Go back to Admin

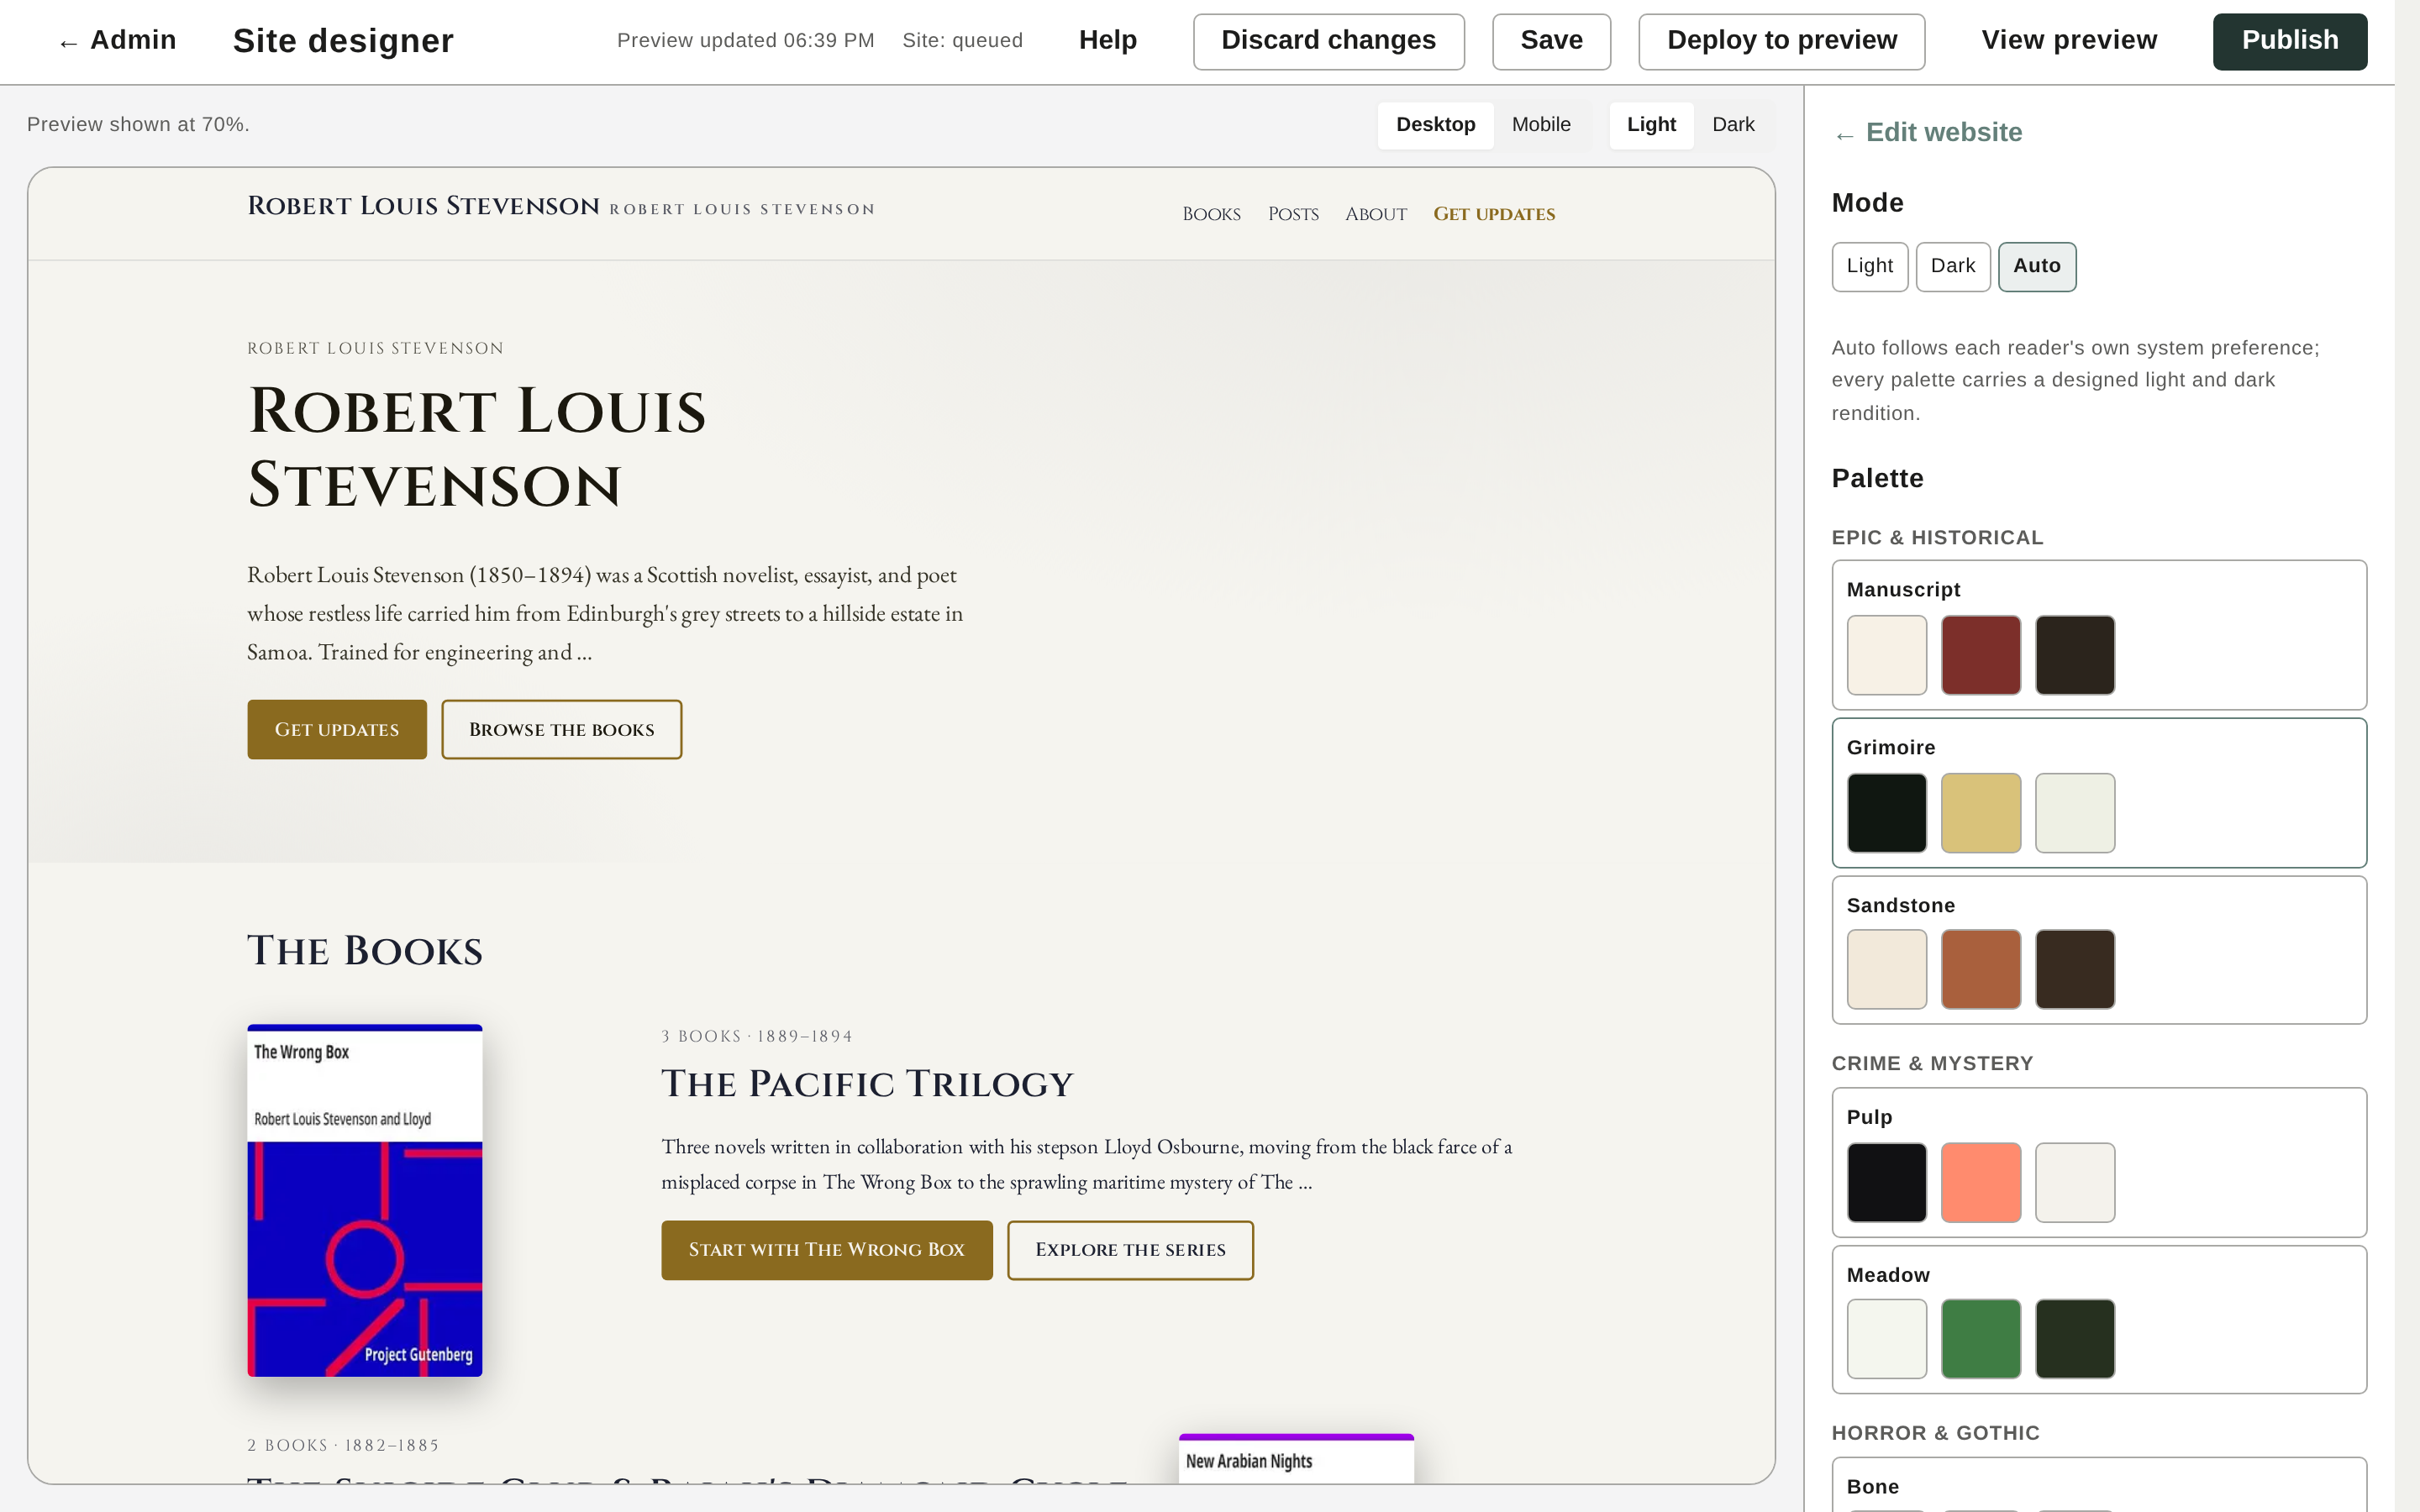117,41
